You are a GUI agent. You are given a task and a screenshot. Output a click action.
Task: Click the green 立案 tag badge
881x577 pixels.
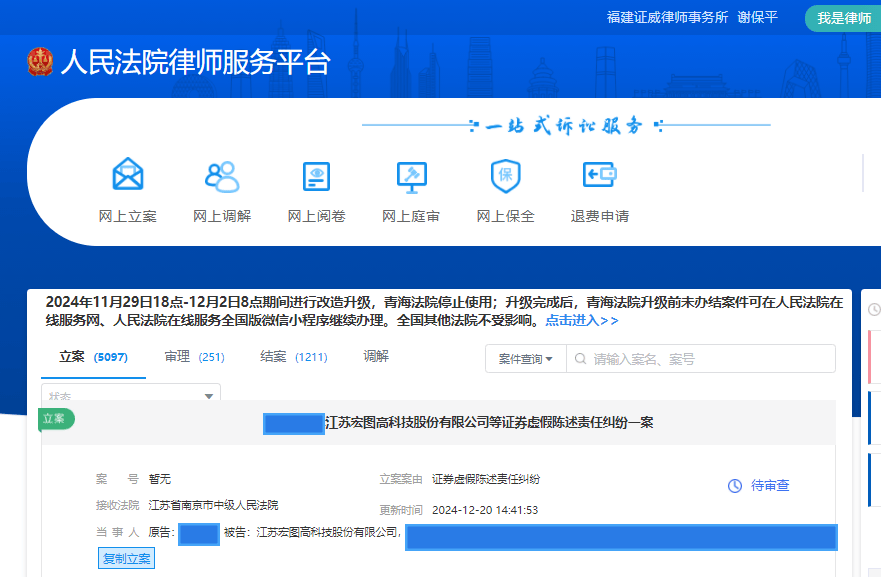pyautogui.click(x=56, y=419)
